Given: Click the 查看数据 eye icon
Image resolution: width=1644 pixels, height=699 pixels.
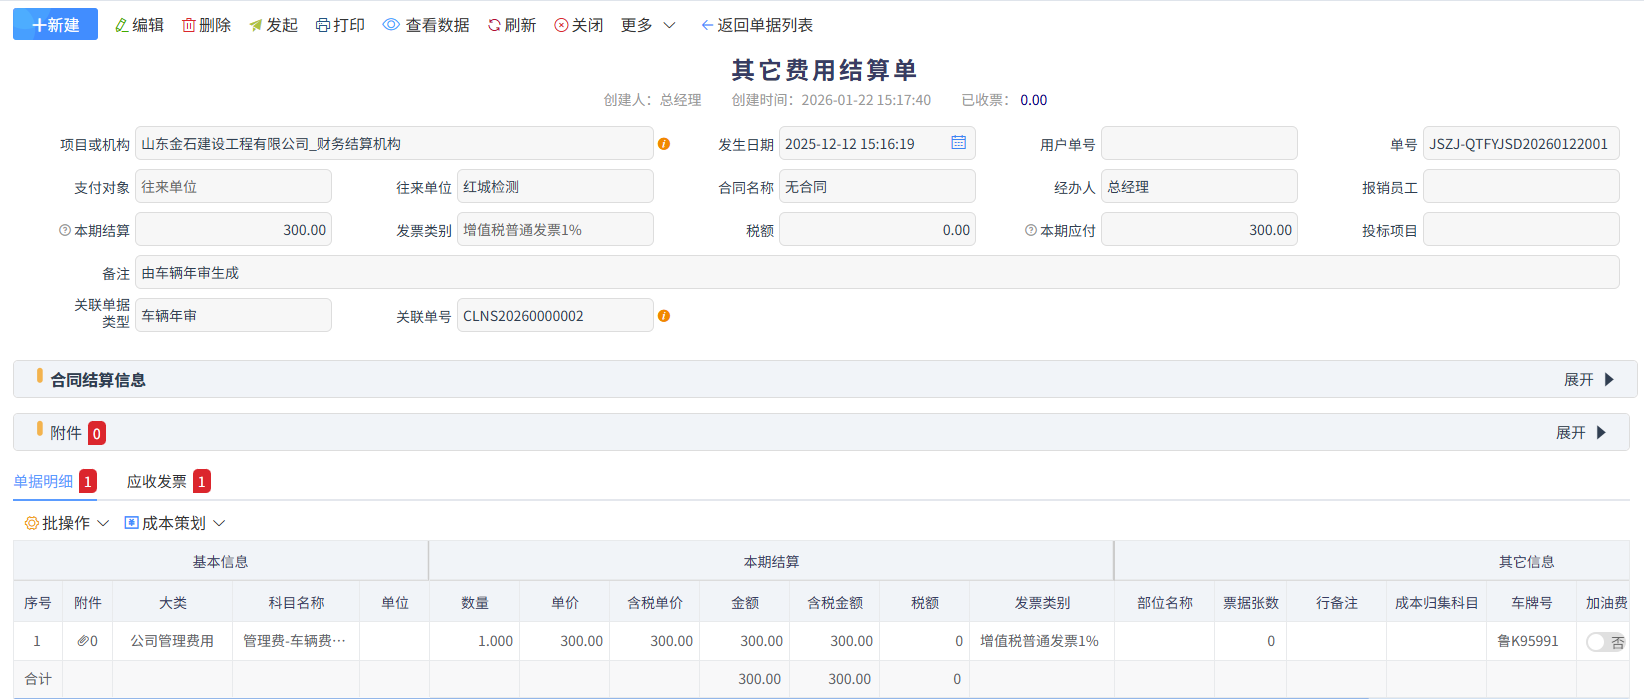Looking at the screenshot, I should pyautogui.click(x=391, y=24).
